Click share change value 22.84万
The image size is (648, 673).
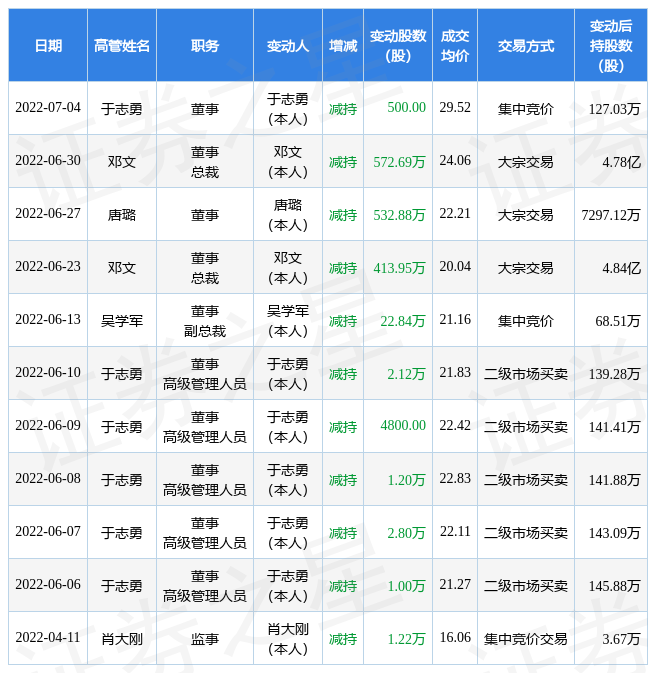(403, 321)
